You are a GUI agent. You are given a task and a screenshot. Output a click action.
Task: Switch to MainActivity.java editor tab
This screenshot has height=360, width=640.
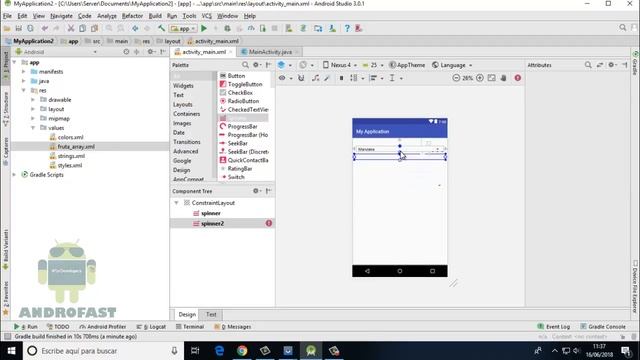point(270,52)
